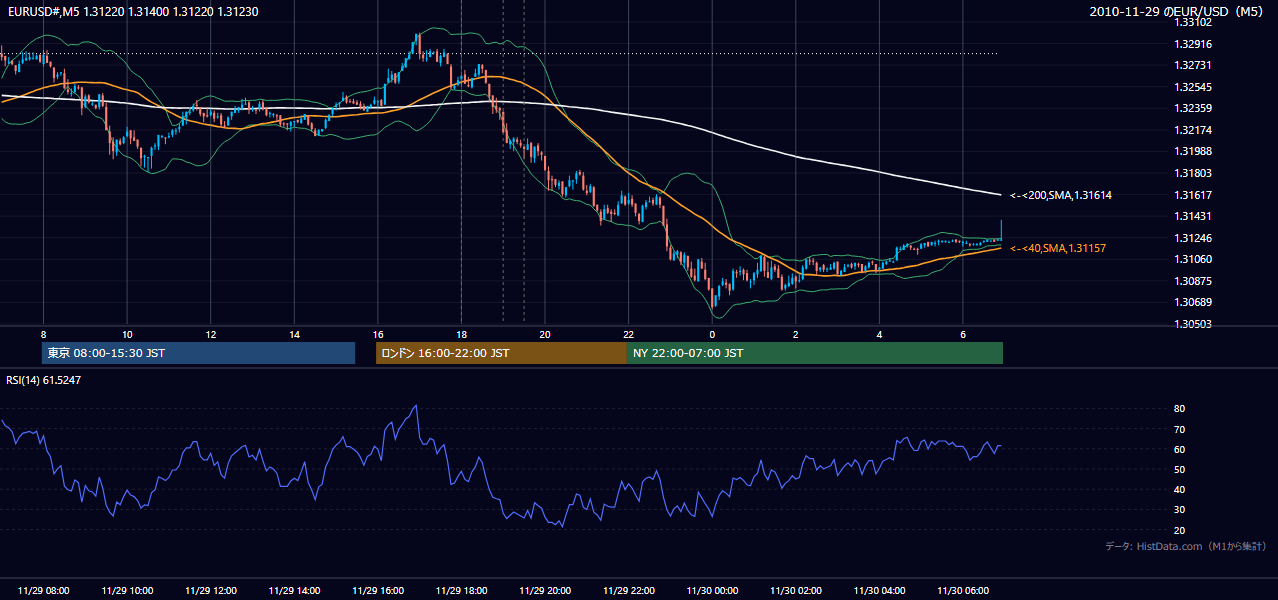1278x600 pixels.
Task: Click RSI axis level 50
Action: tap(1179, 469)
